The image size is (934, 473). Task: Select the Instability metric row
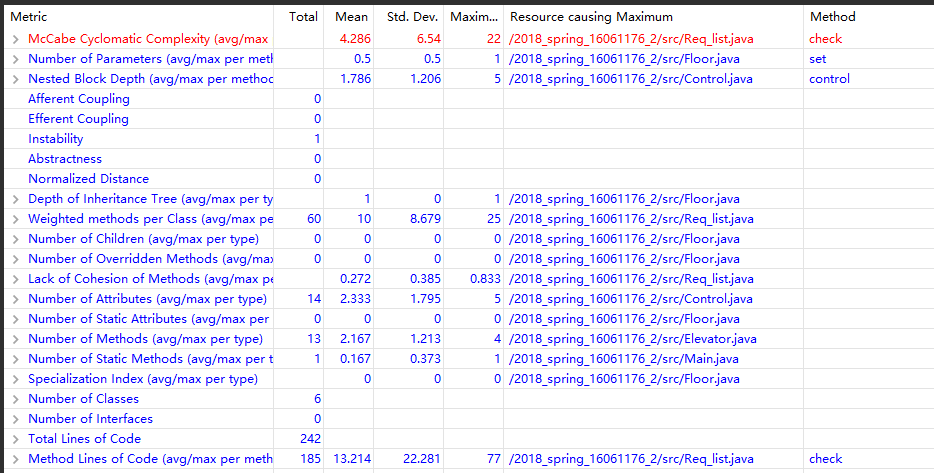coord(56,139)
